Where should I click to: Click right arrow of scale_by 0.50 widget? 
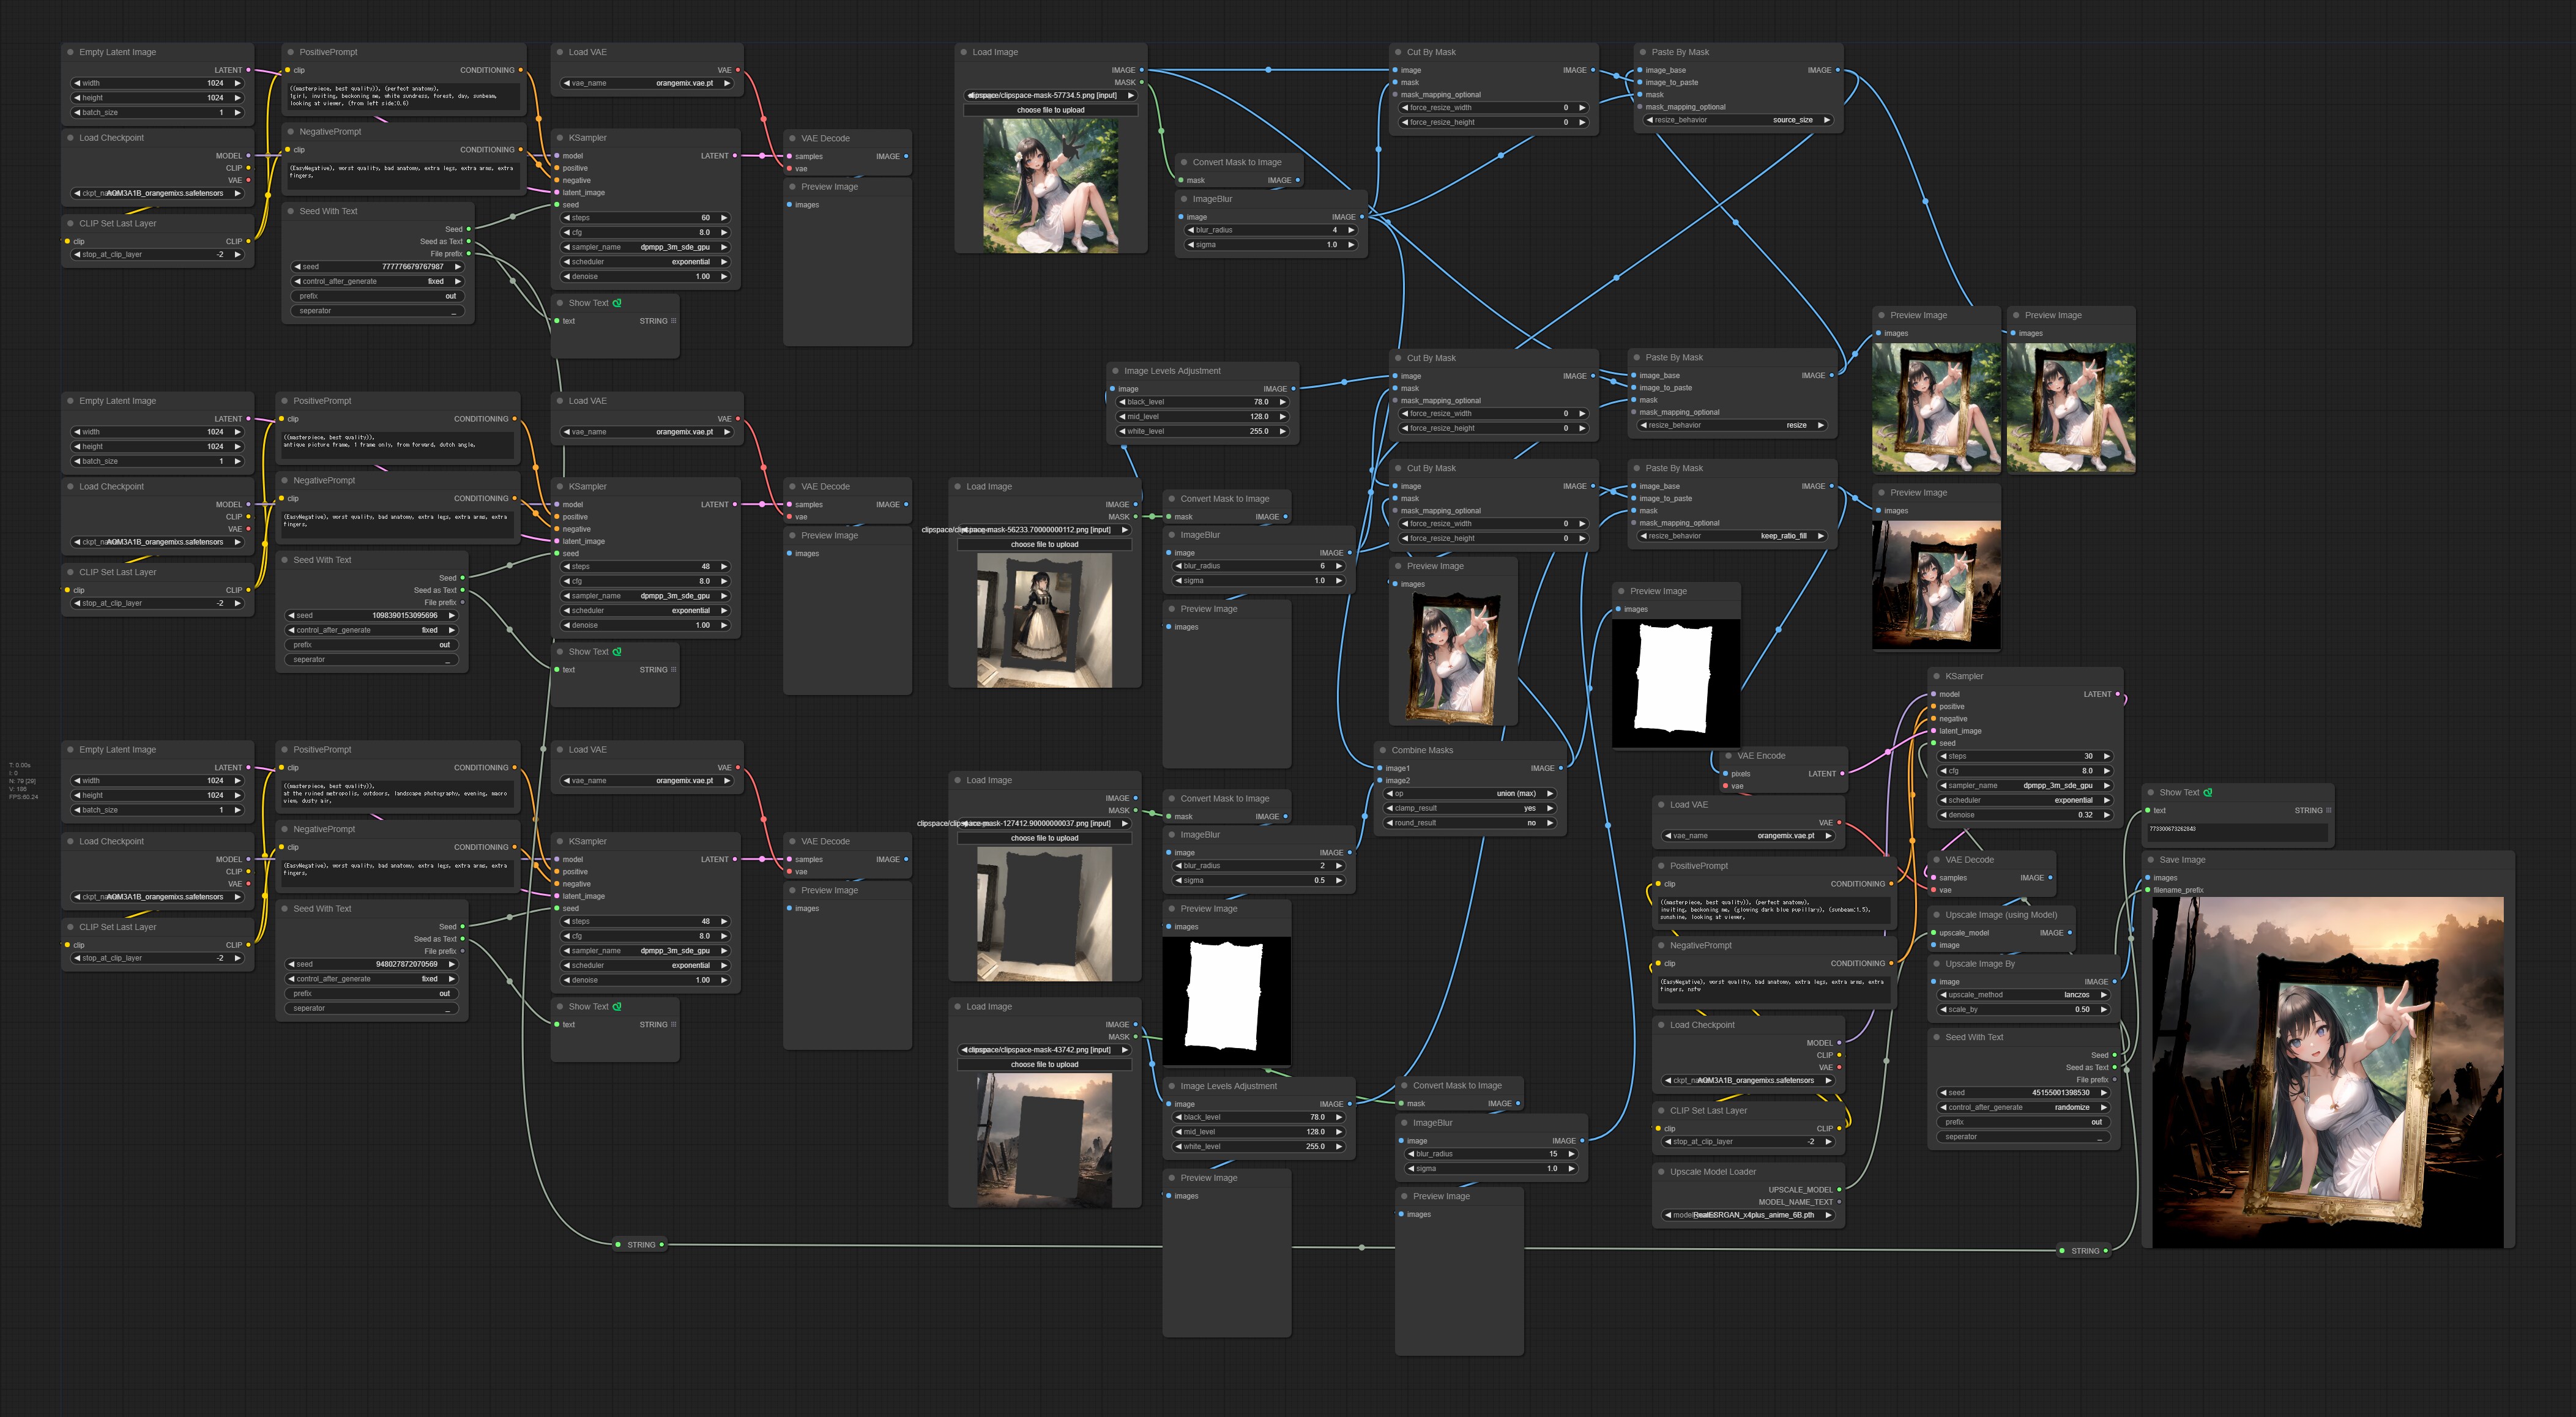pyautogui.click(x=2104, y=1010)
